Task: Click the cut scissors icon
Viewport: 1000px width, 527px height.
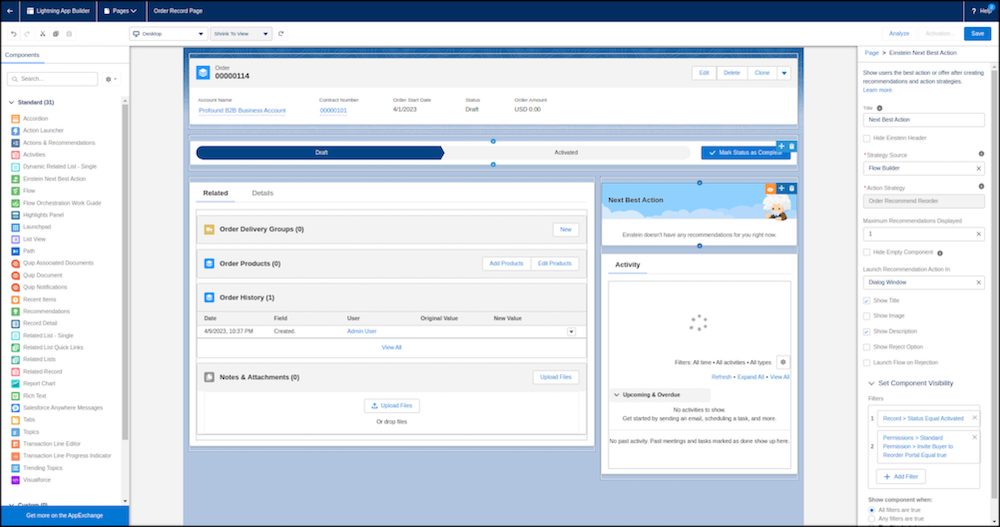Action: pyautogui.click(x=42, y=34)
